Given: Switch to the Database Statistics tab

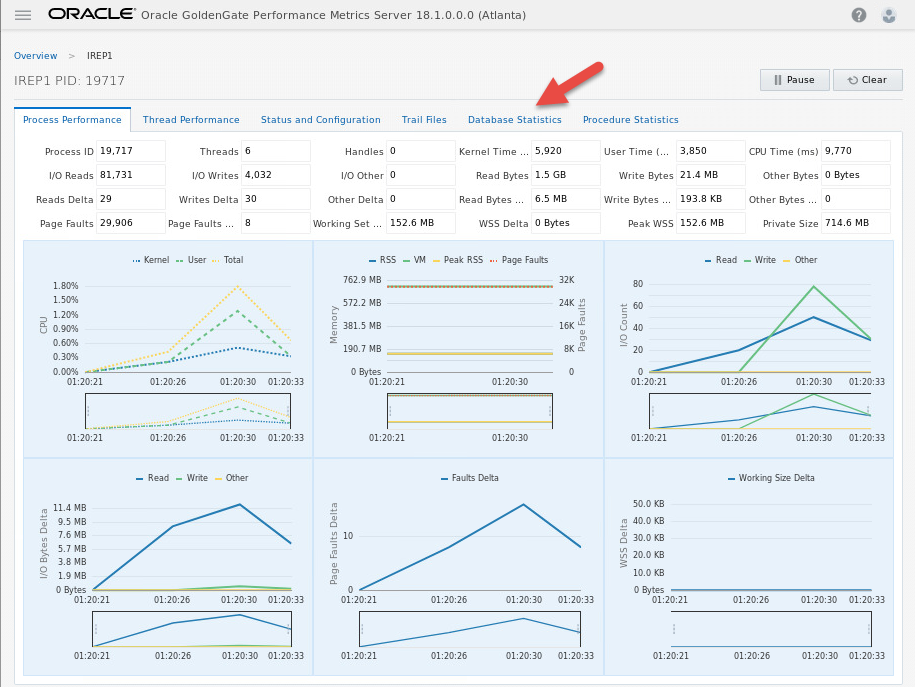Looking at the screenshot, I should click(515, 120).
